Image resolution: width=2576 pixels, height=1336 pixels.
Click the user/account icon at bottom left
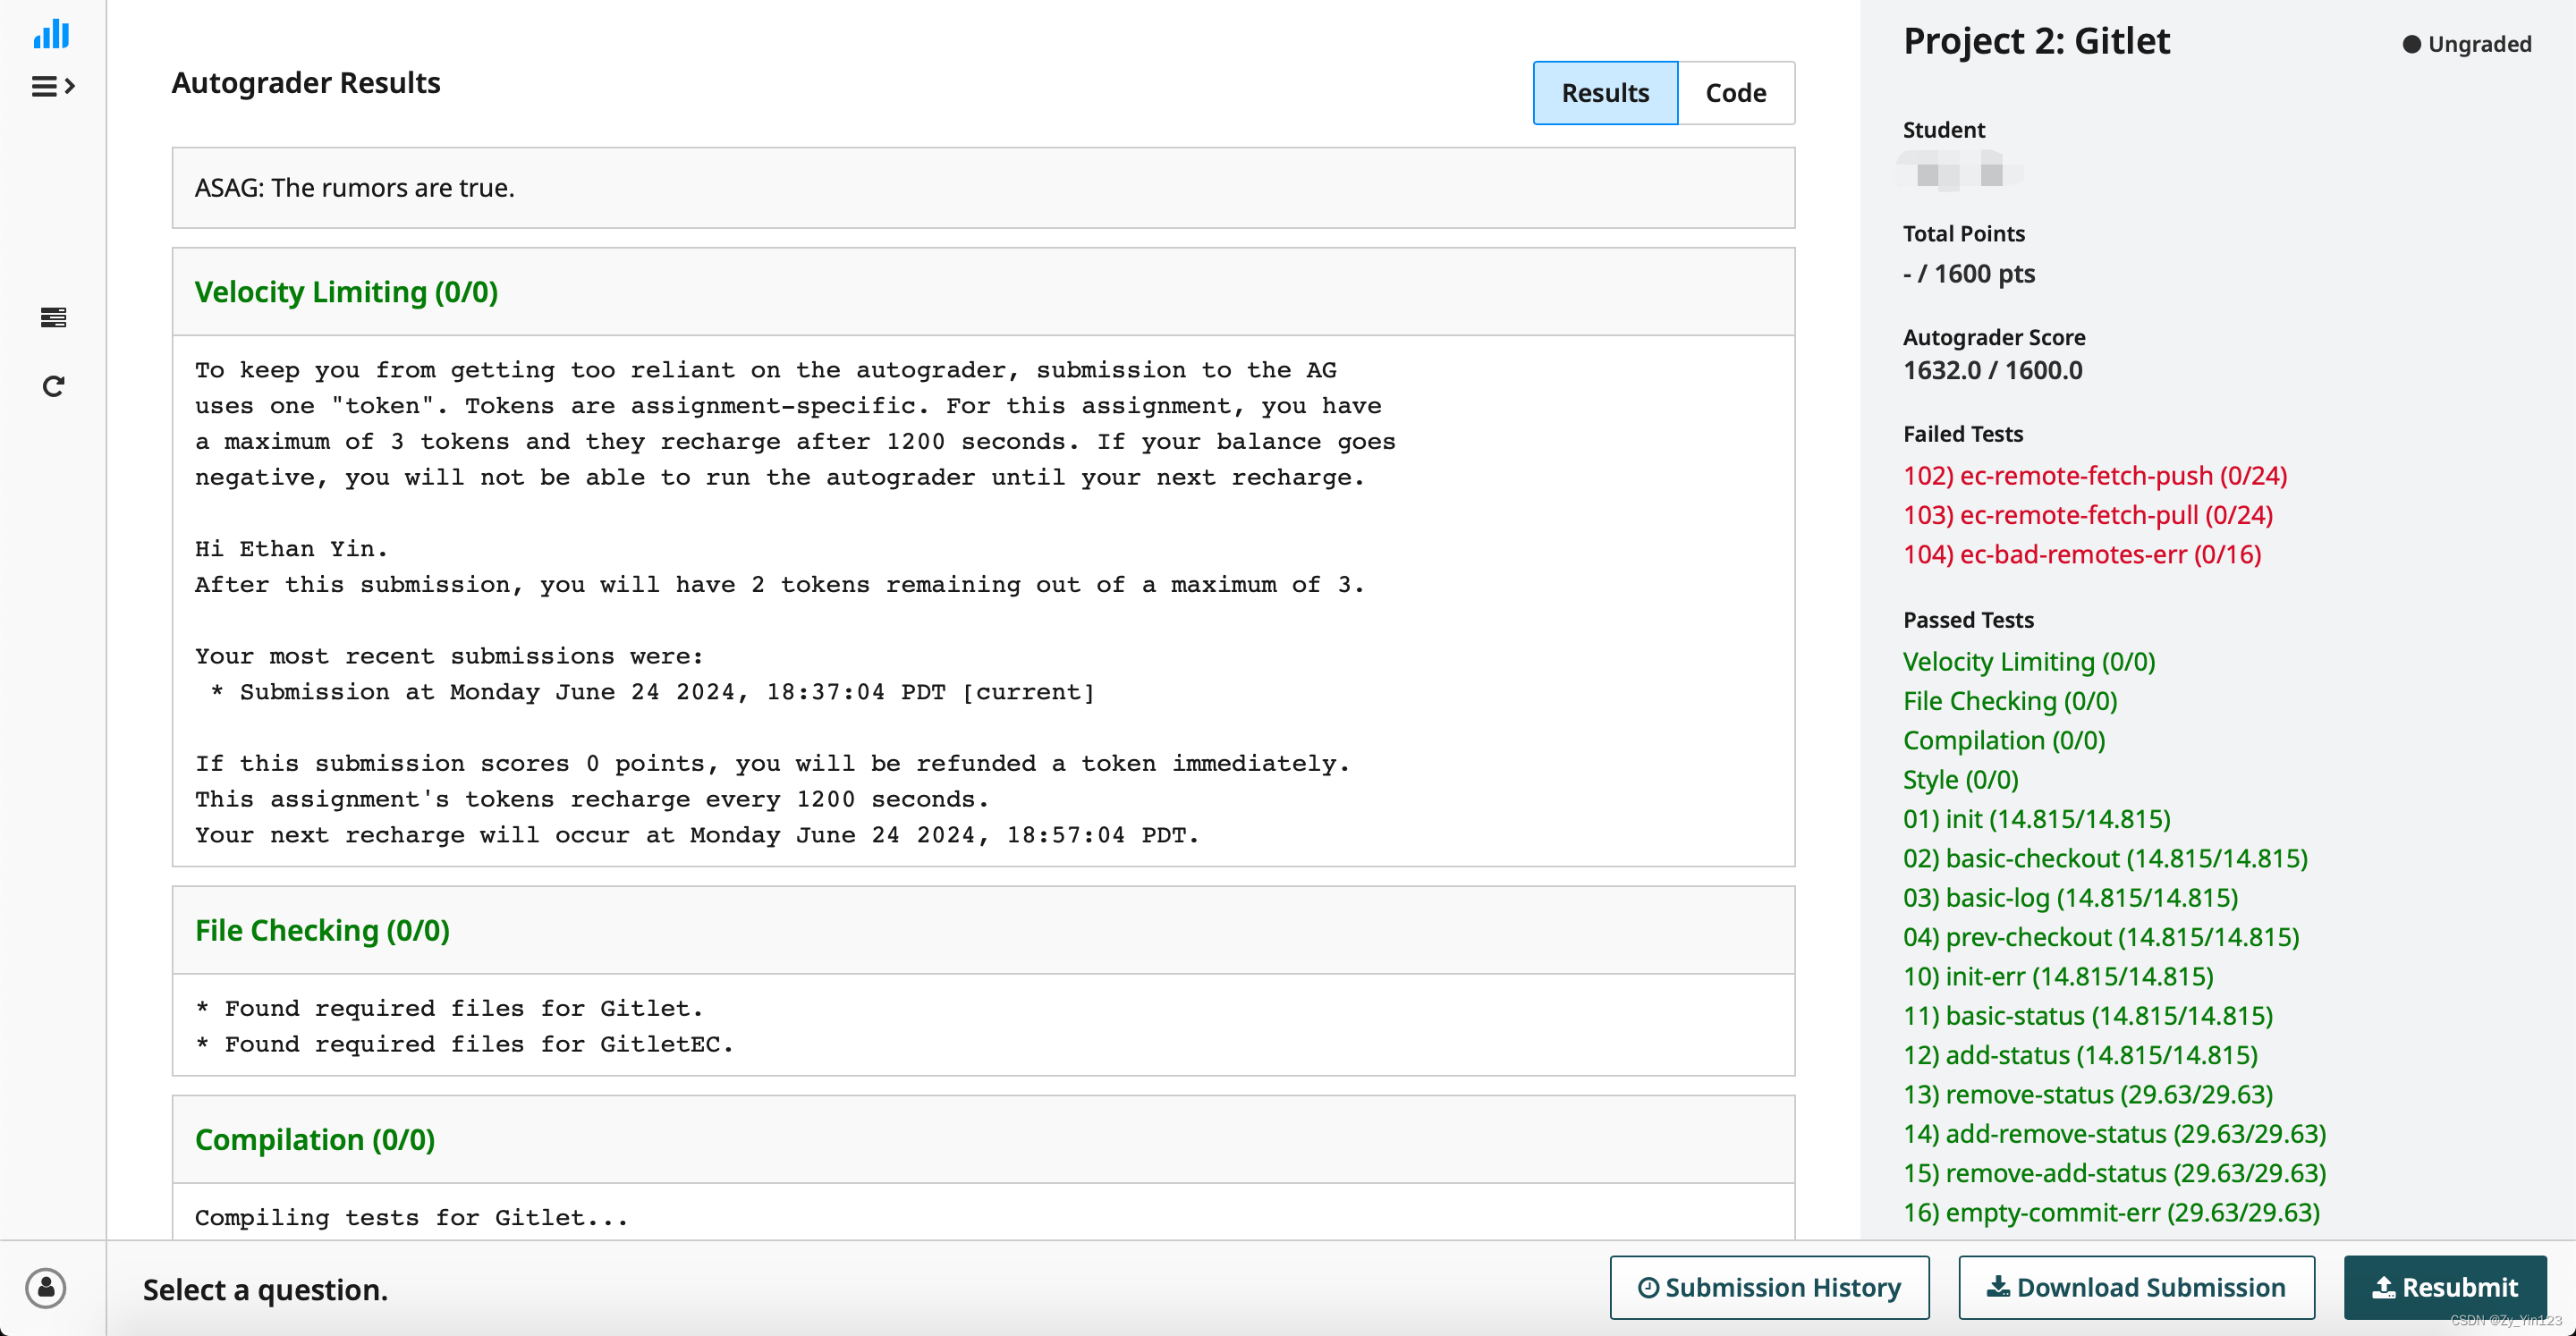(46, 1287)
